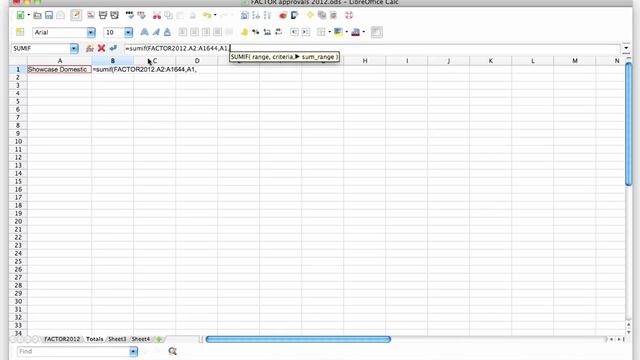Screen dimensions: 640x360
Task: Switch to Totals sheet tab
Action: pyautogui.click(x=94, y=339)
